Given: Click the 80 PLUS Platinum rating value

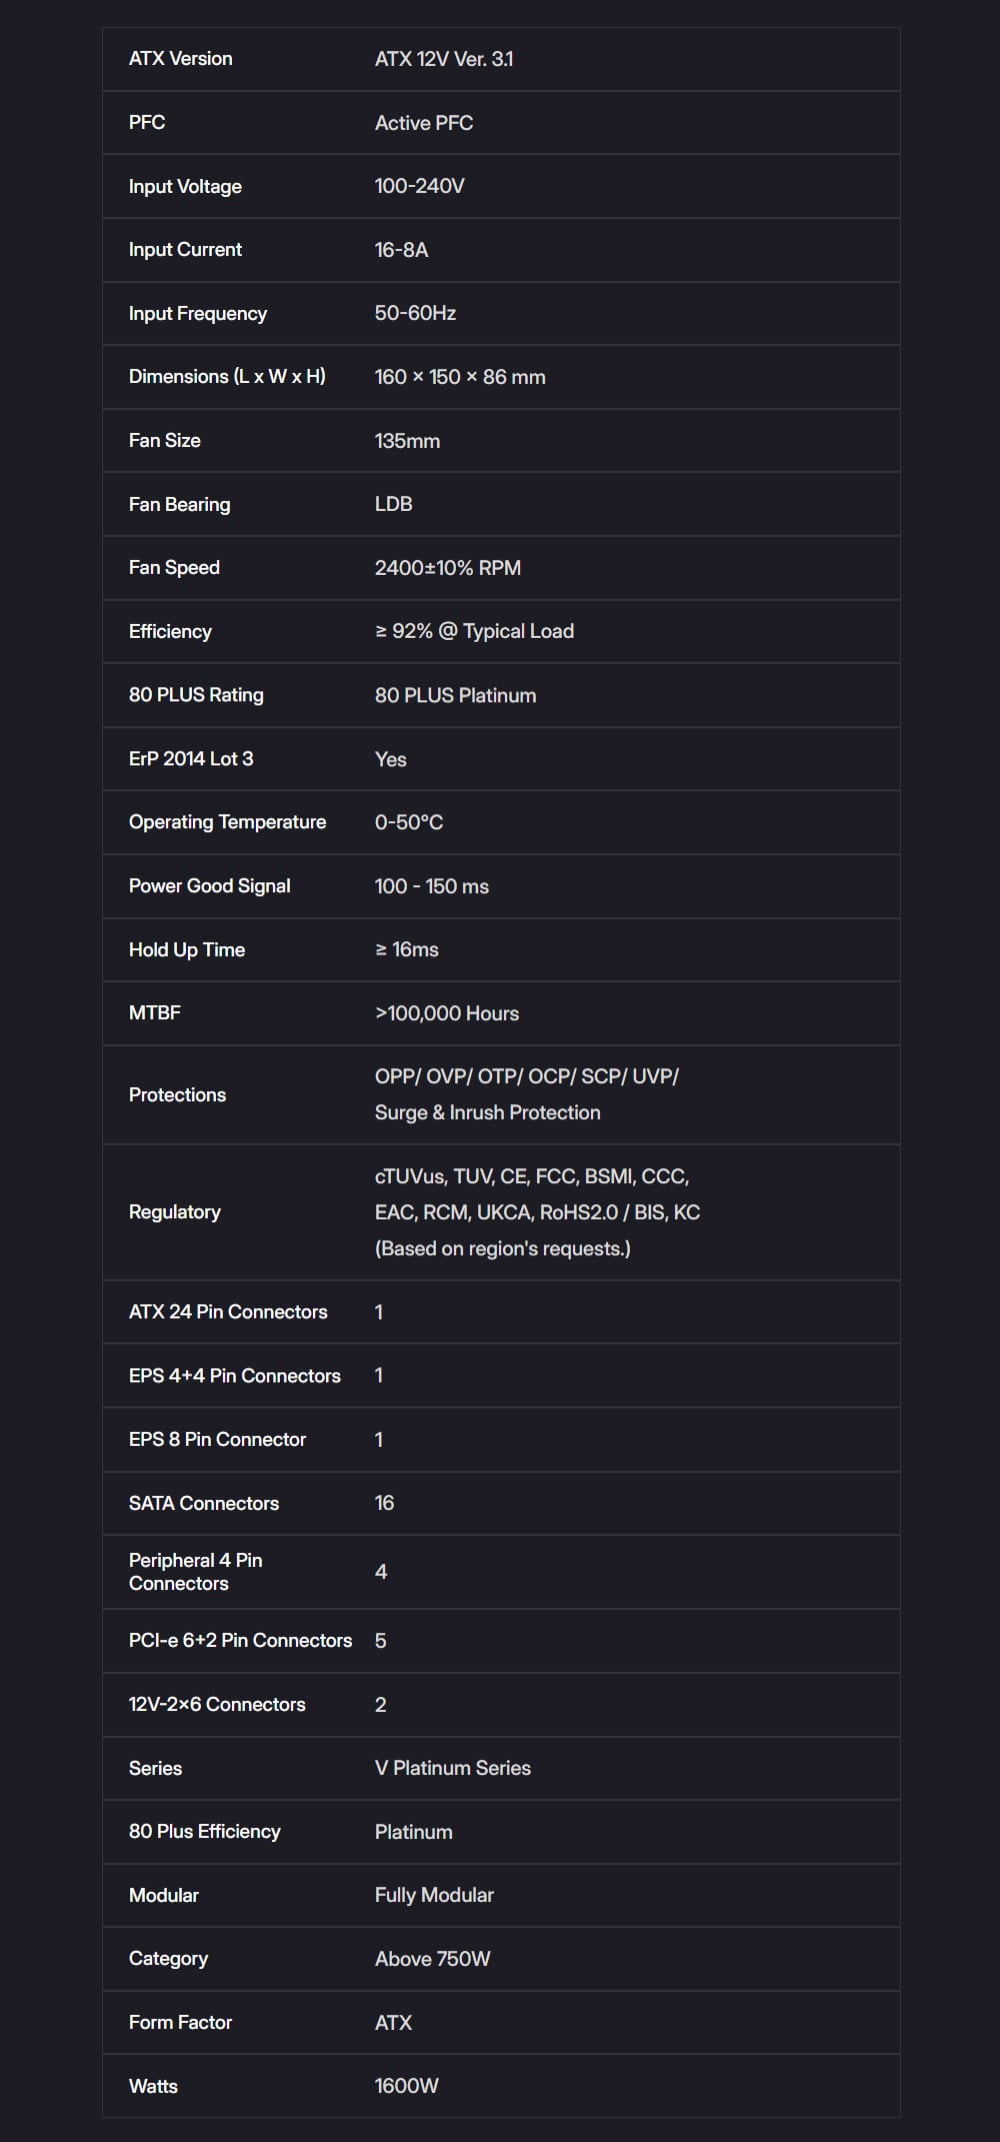Looking at the screenshot, I should pos(455,695).
